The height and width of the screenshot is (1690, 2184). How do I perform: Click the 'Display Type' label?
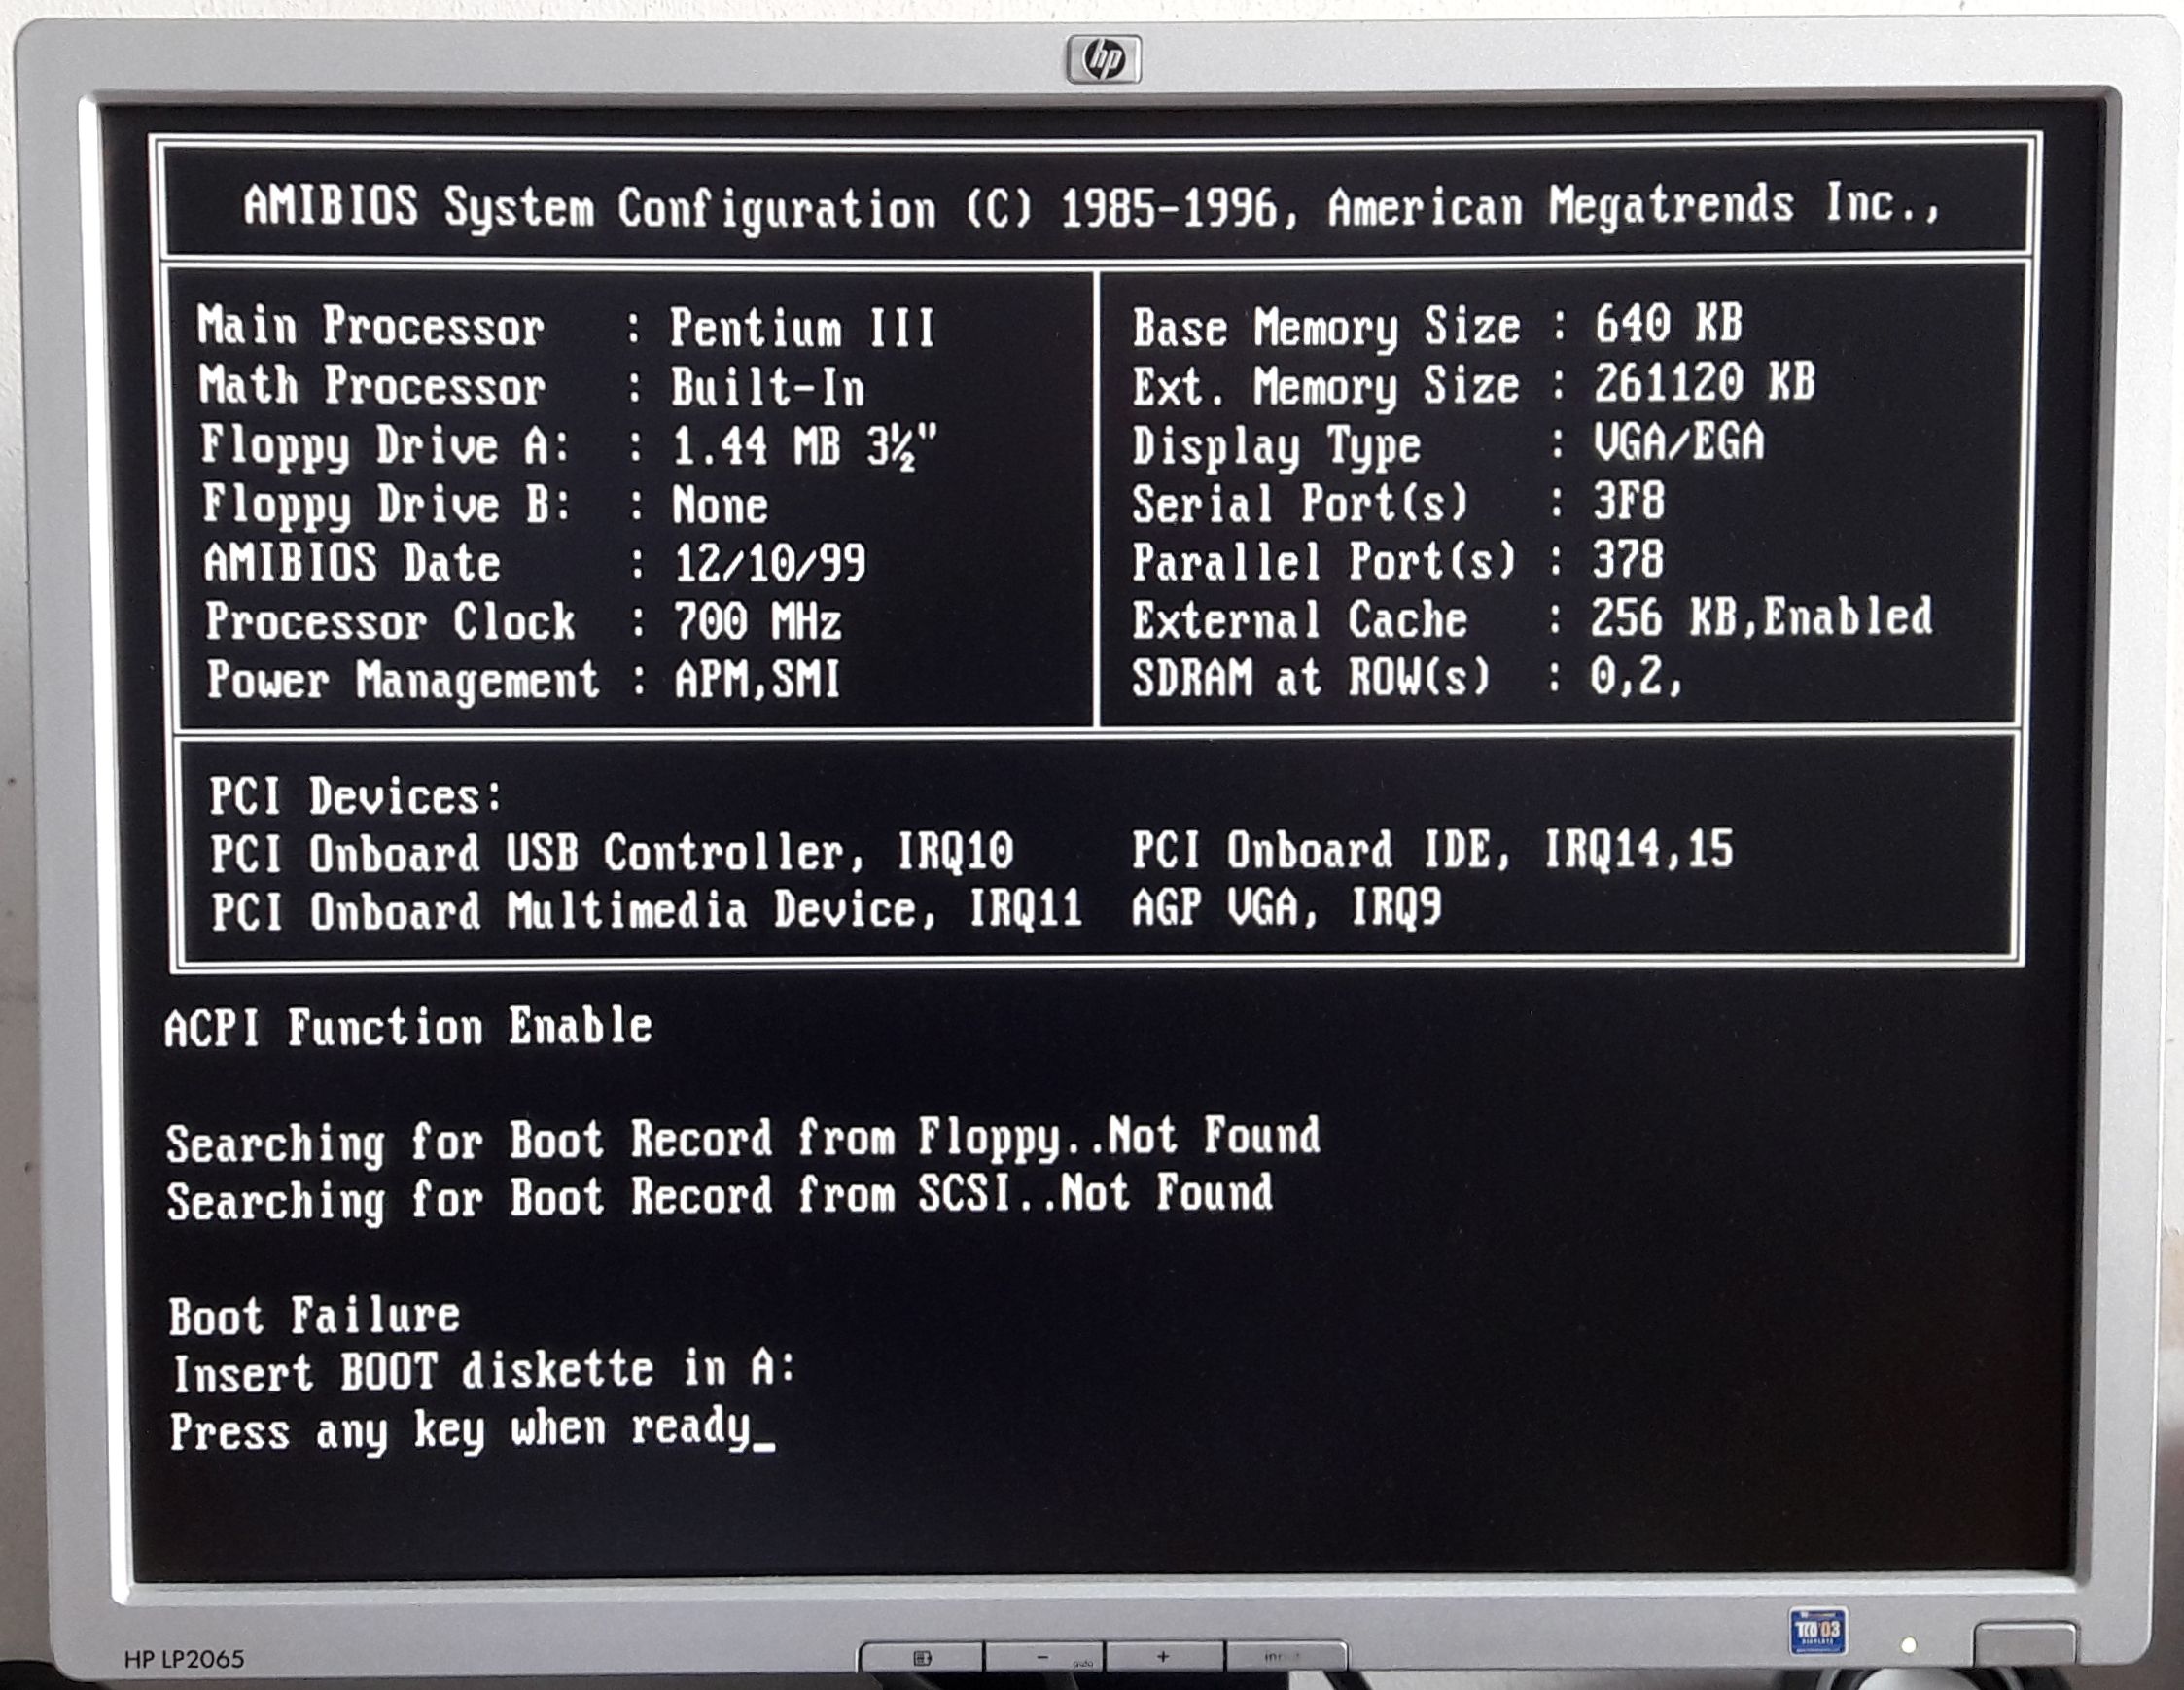tap(1276, 446)
